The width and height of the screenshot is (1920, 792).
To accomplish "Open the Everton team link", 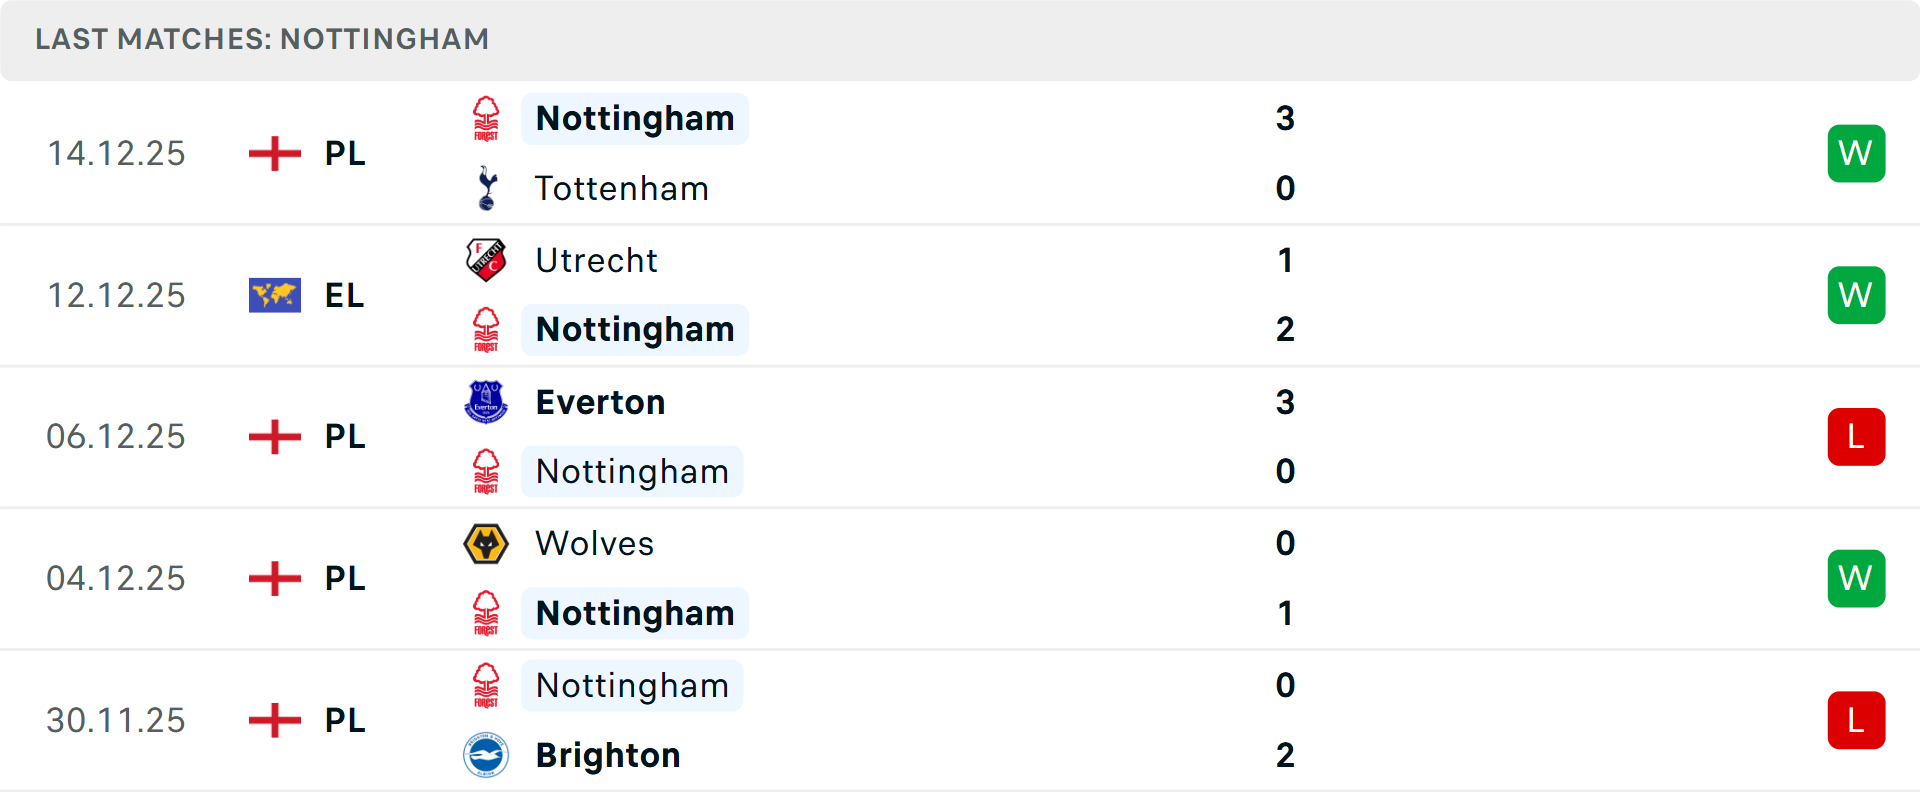I will [600, 402].
